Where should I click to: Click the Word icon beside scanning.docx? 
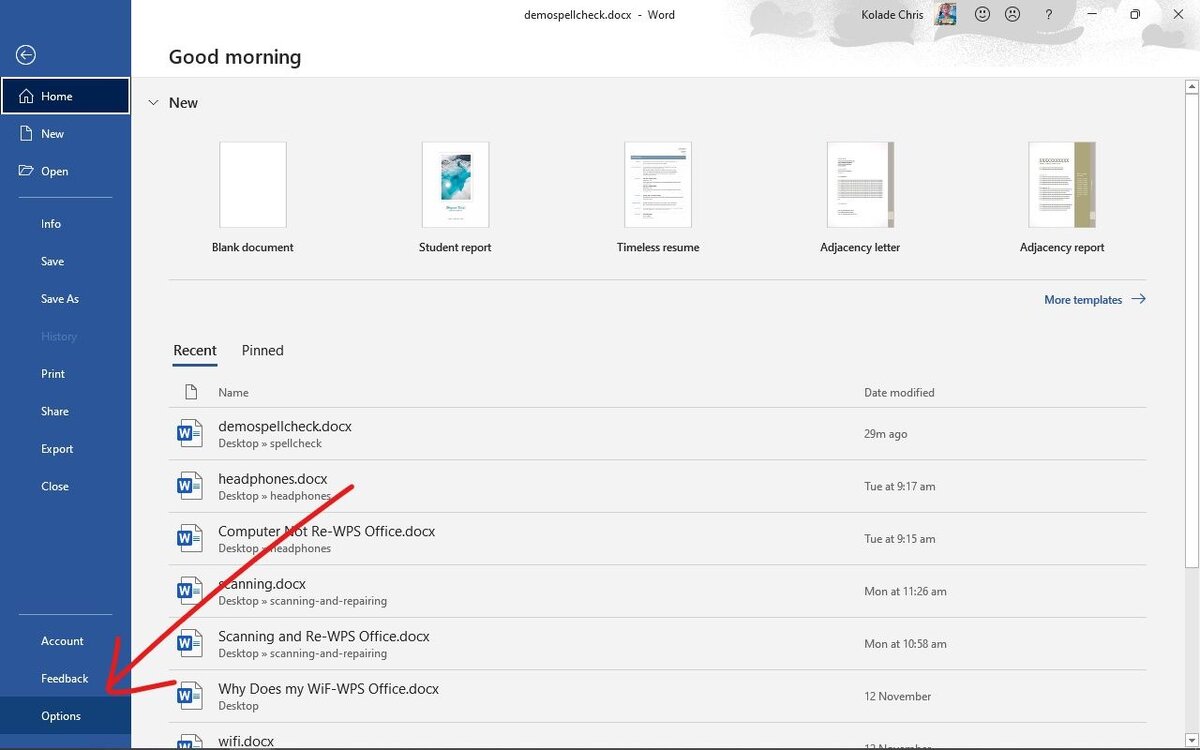[x=189, y=591]
